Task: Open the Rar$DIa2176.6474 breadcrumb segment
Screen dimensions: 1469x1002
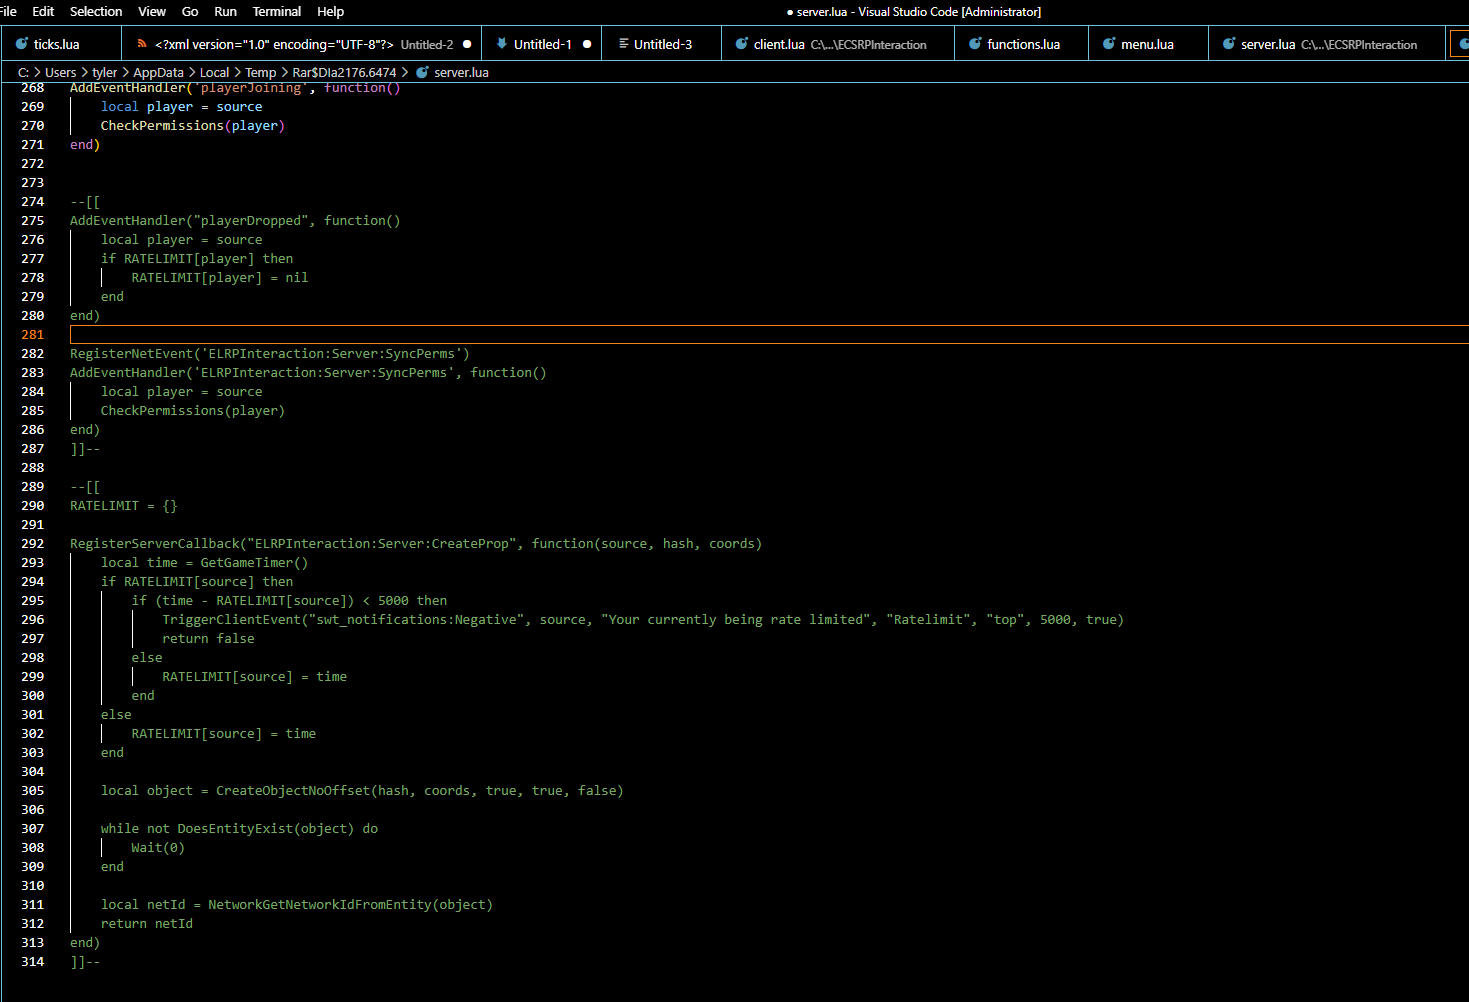Action: pyautogui.click(x=344, y=72)
